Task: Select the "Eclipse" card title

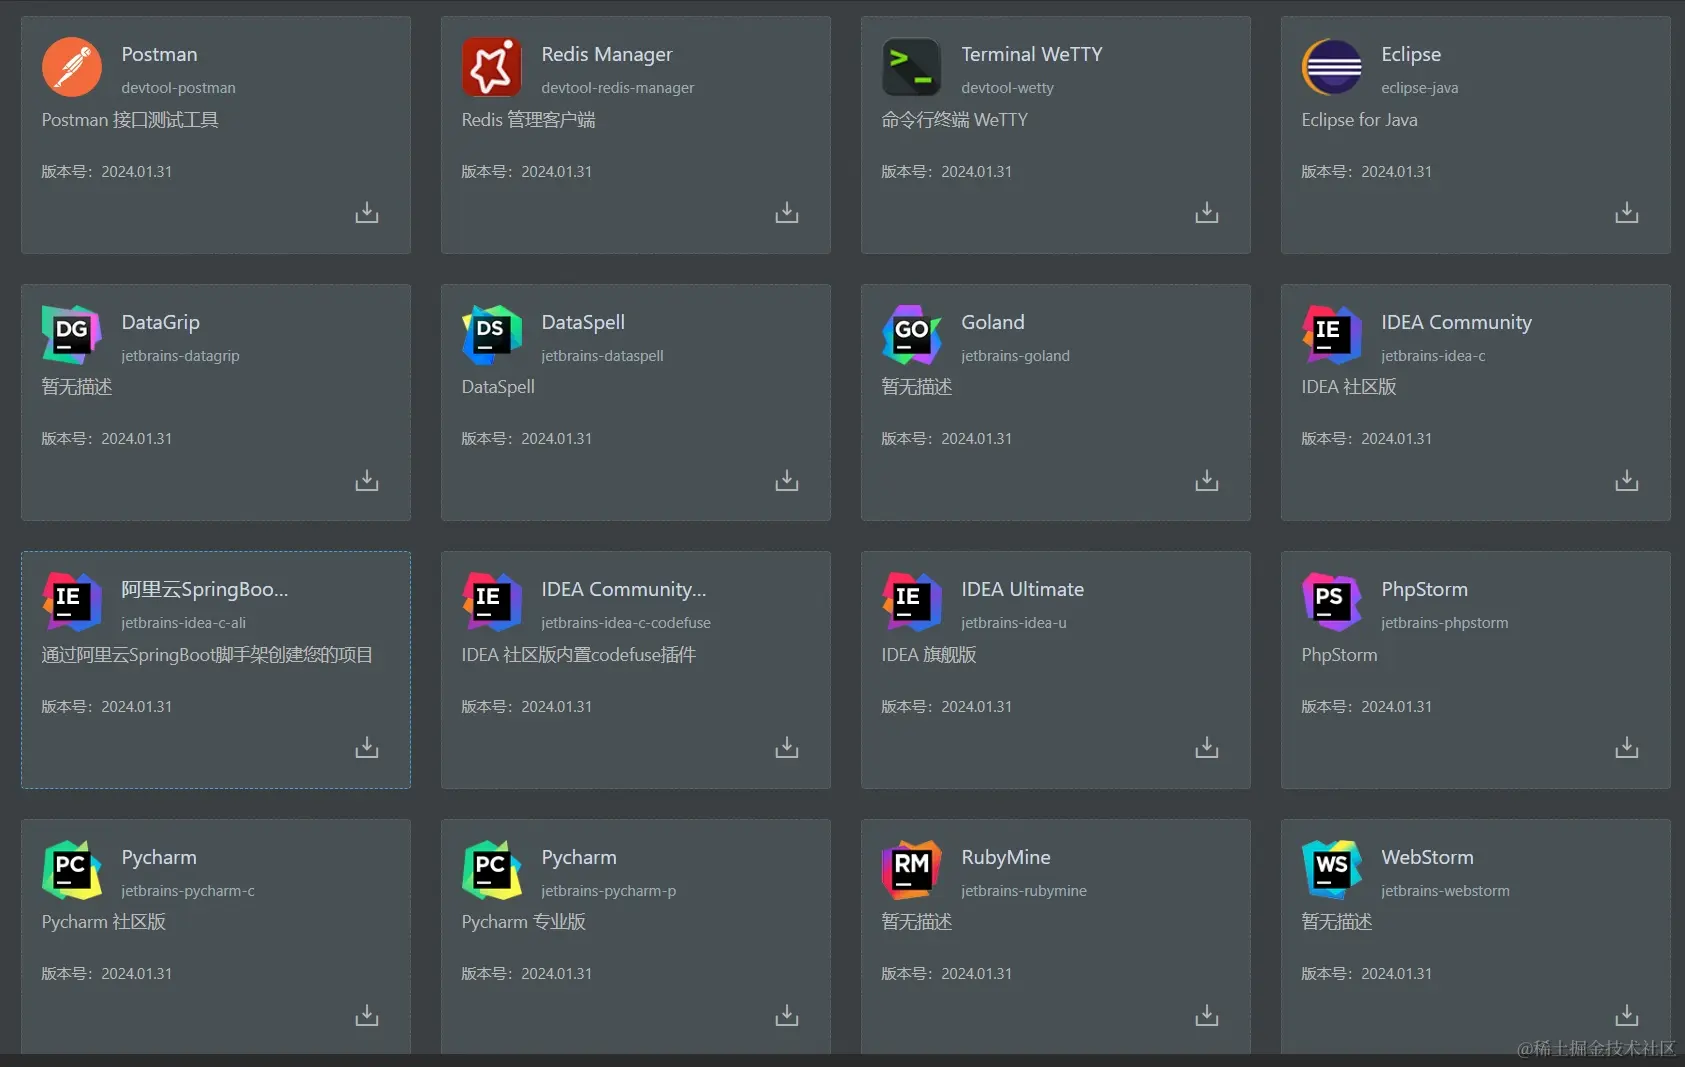Action: (x=1411, y=54)
